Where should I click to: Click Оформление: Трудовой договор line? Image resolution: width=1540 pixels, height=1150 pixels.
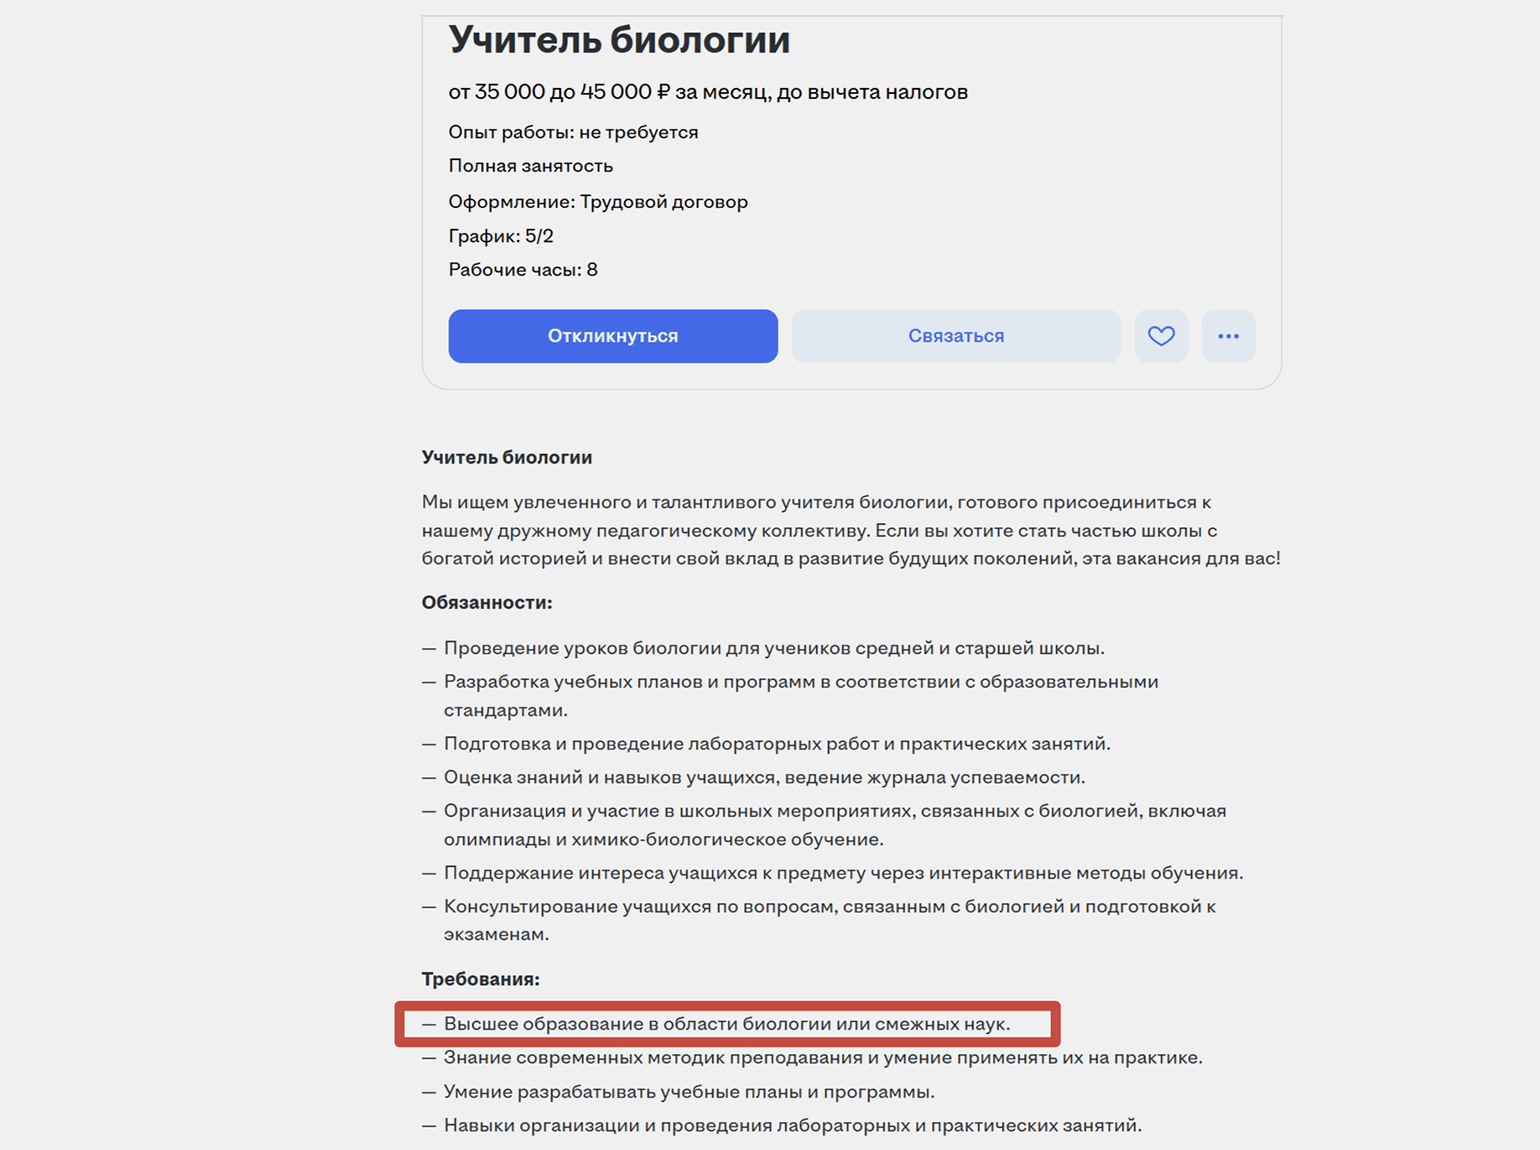pyautogui.click(x=597, y=202)
